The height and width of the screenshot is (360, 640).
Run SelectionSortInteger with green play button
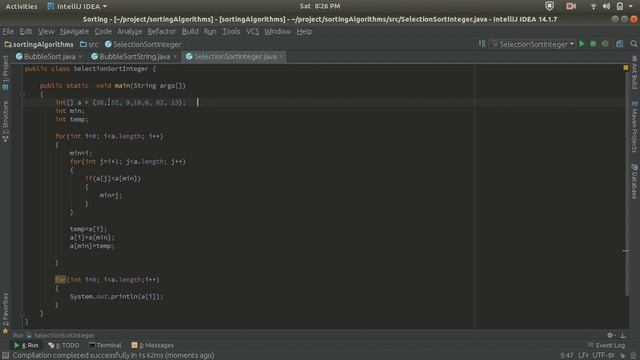click(x=582, y=44)
